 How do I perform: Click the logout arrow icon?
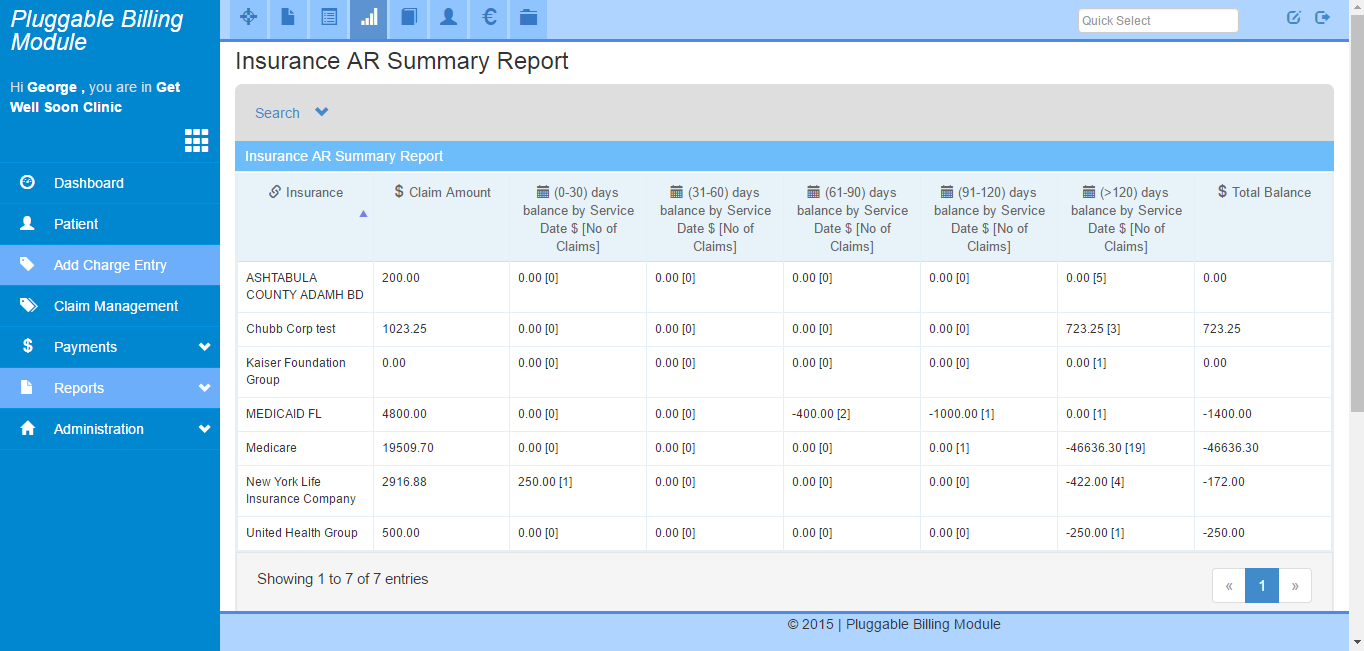click(x=1322, y=17)
